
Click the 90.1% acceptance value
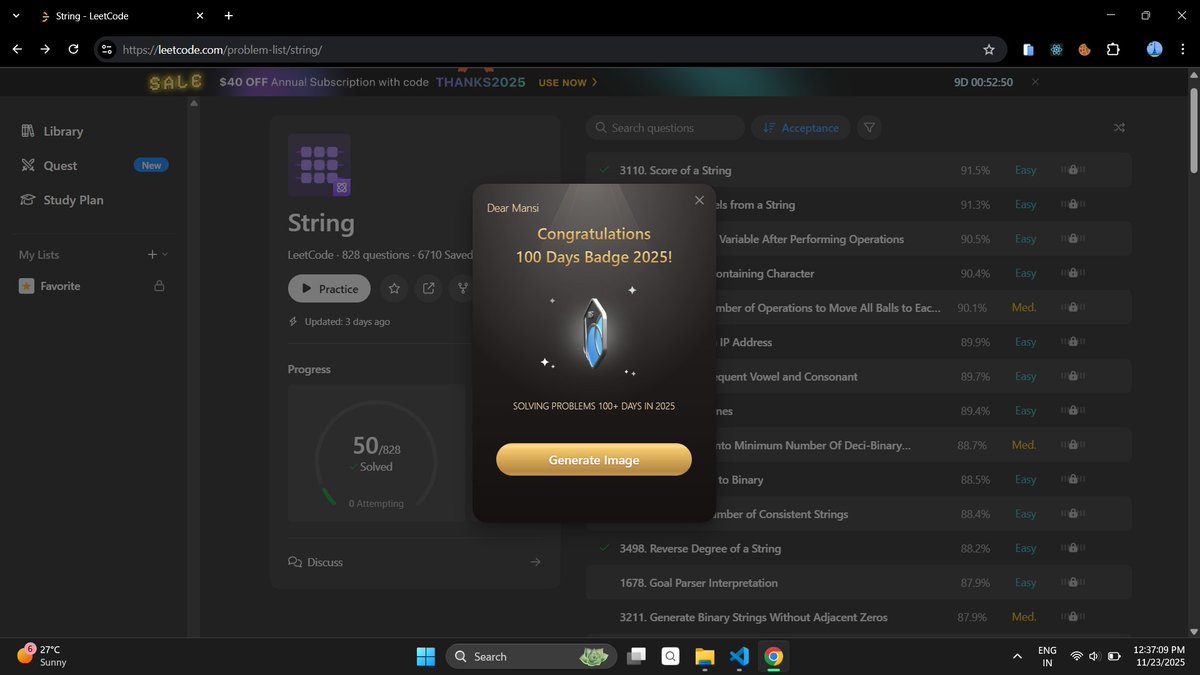(972, 308)
